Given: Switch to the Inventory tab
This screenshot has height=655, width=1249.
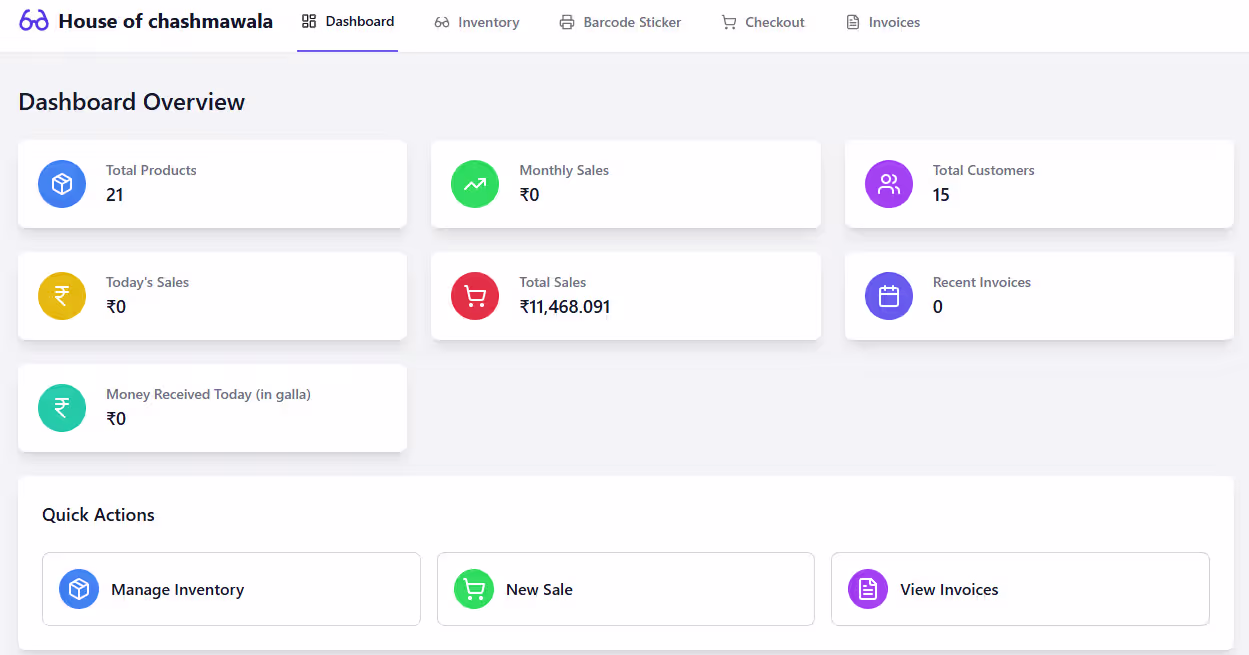Looking at the screenshot, I should click(477, 22).
